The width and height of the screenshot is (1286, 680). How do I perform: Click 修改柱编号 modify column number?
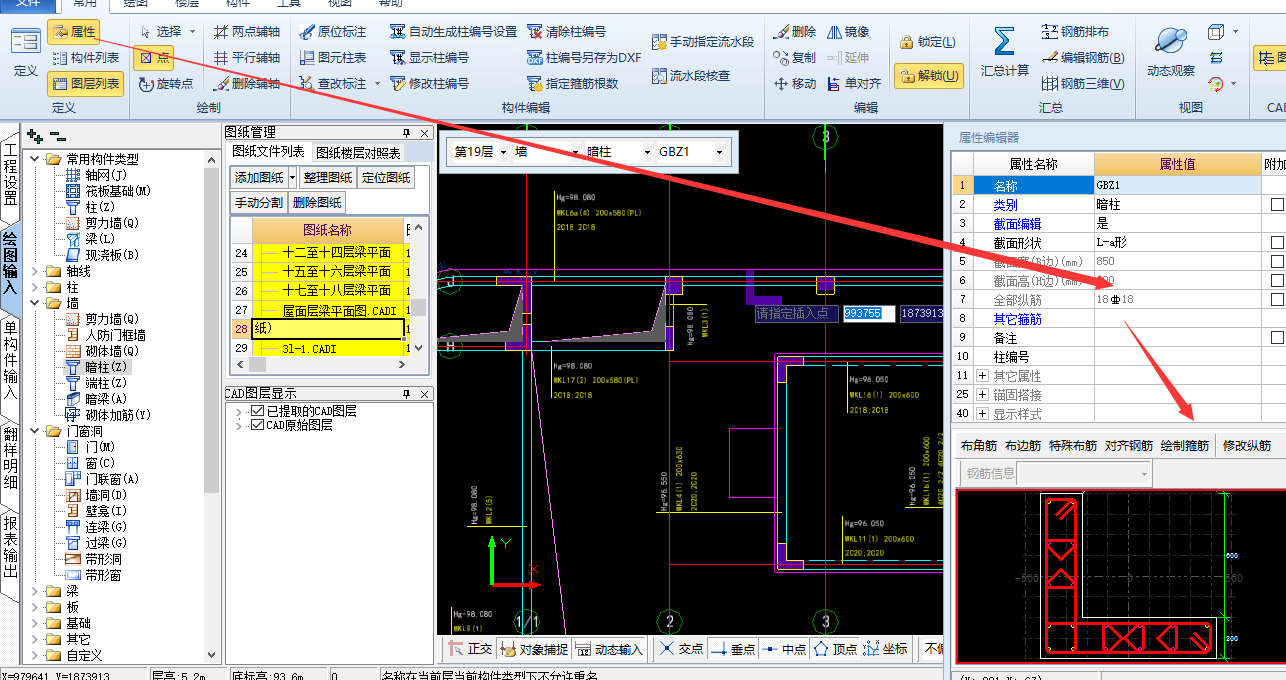click(x=430, y=84)
